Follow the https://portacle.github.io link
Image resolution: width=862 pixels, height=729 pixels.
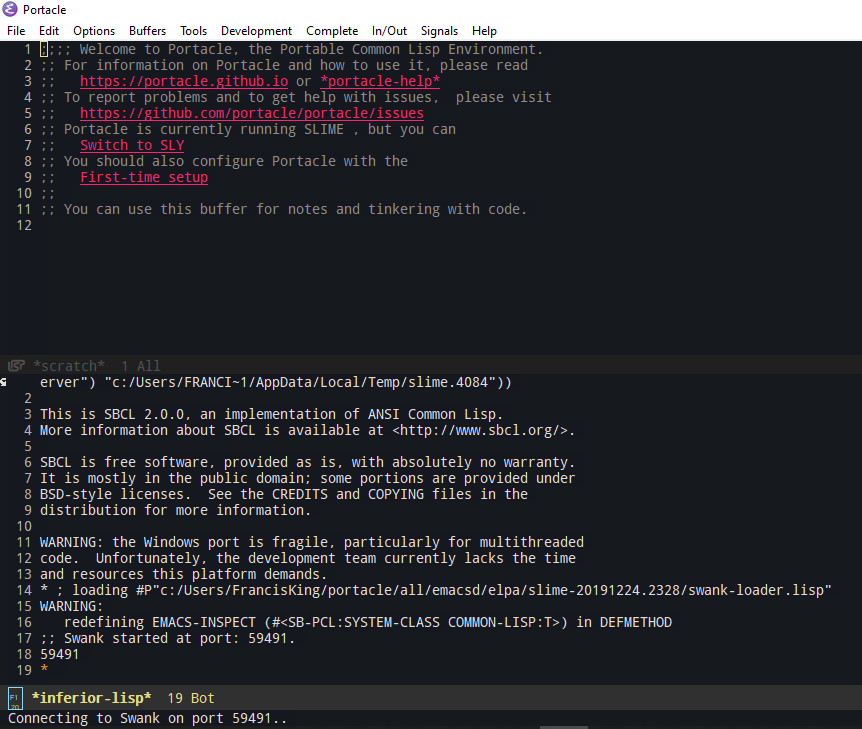click(x=184, y=81)
